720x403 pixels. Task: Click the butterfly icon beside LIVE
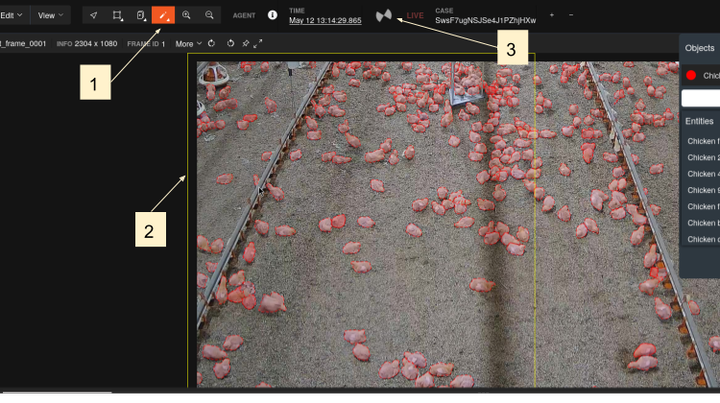point(385,16)
